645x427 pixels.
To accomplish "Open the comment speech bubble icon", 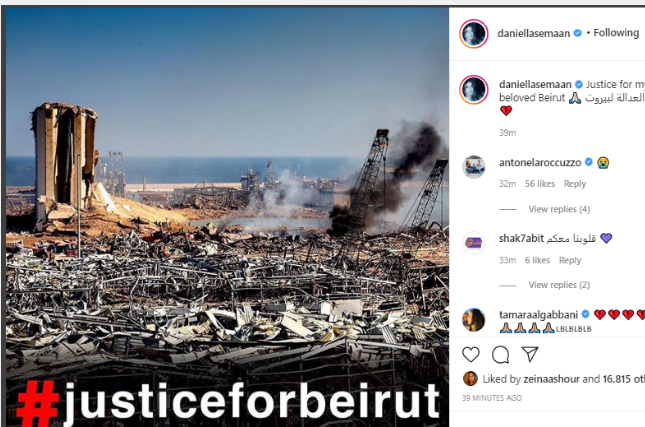I will tap(500, 355).
